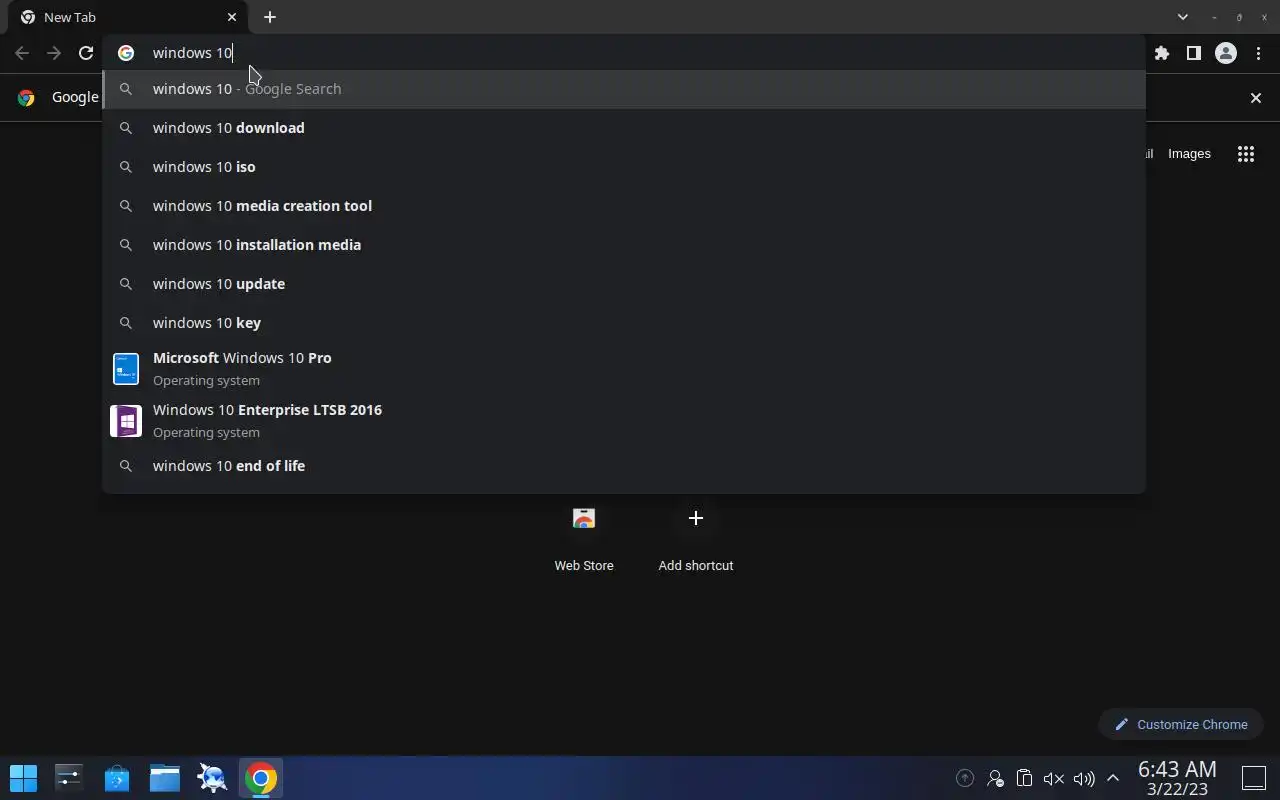Select 'windows 10 media creation tool' suggestion
This screenshot has width=1280, height=800.
(x=624, y=206)
